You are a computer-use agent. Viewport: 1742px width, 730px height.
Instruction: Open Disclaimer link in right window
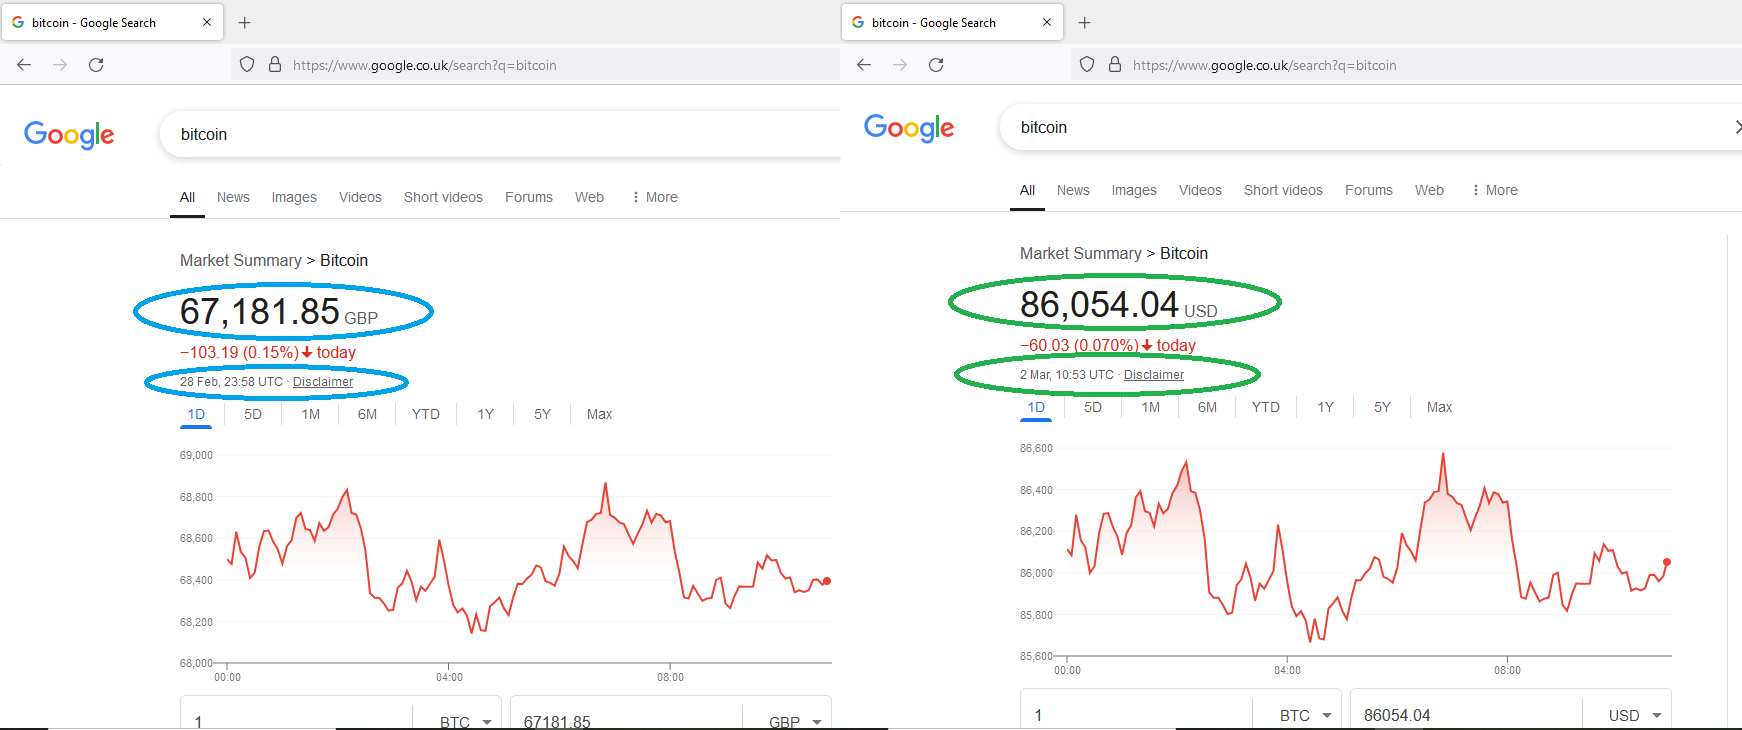coord(1154,375)
